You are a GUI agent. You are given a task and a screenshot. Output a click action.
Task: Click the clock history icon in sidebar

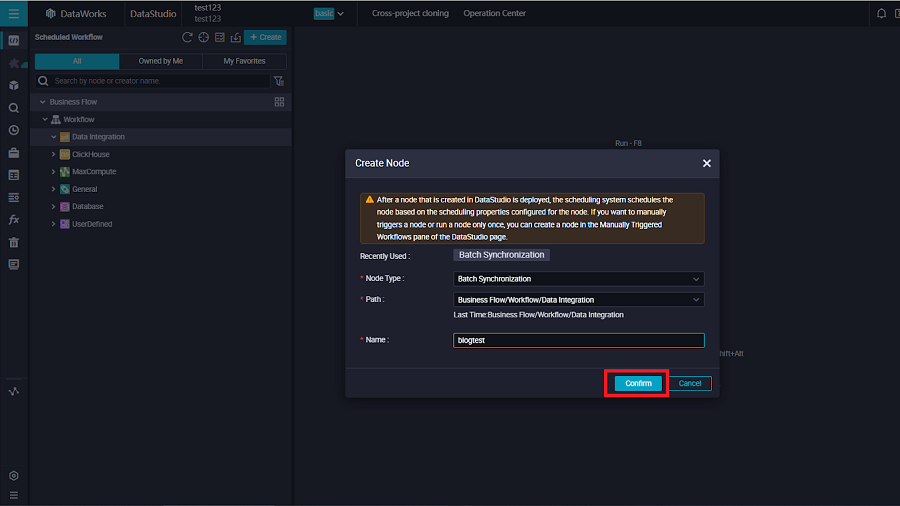pos(14,130)
